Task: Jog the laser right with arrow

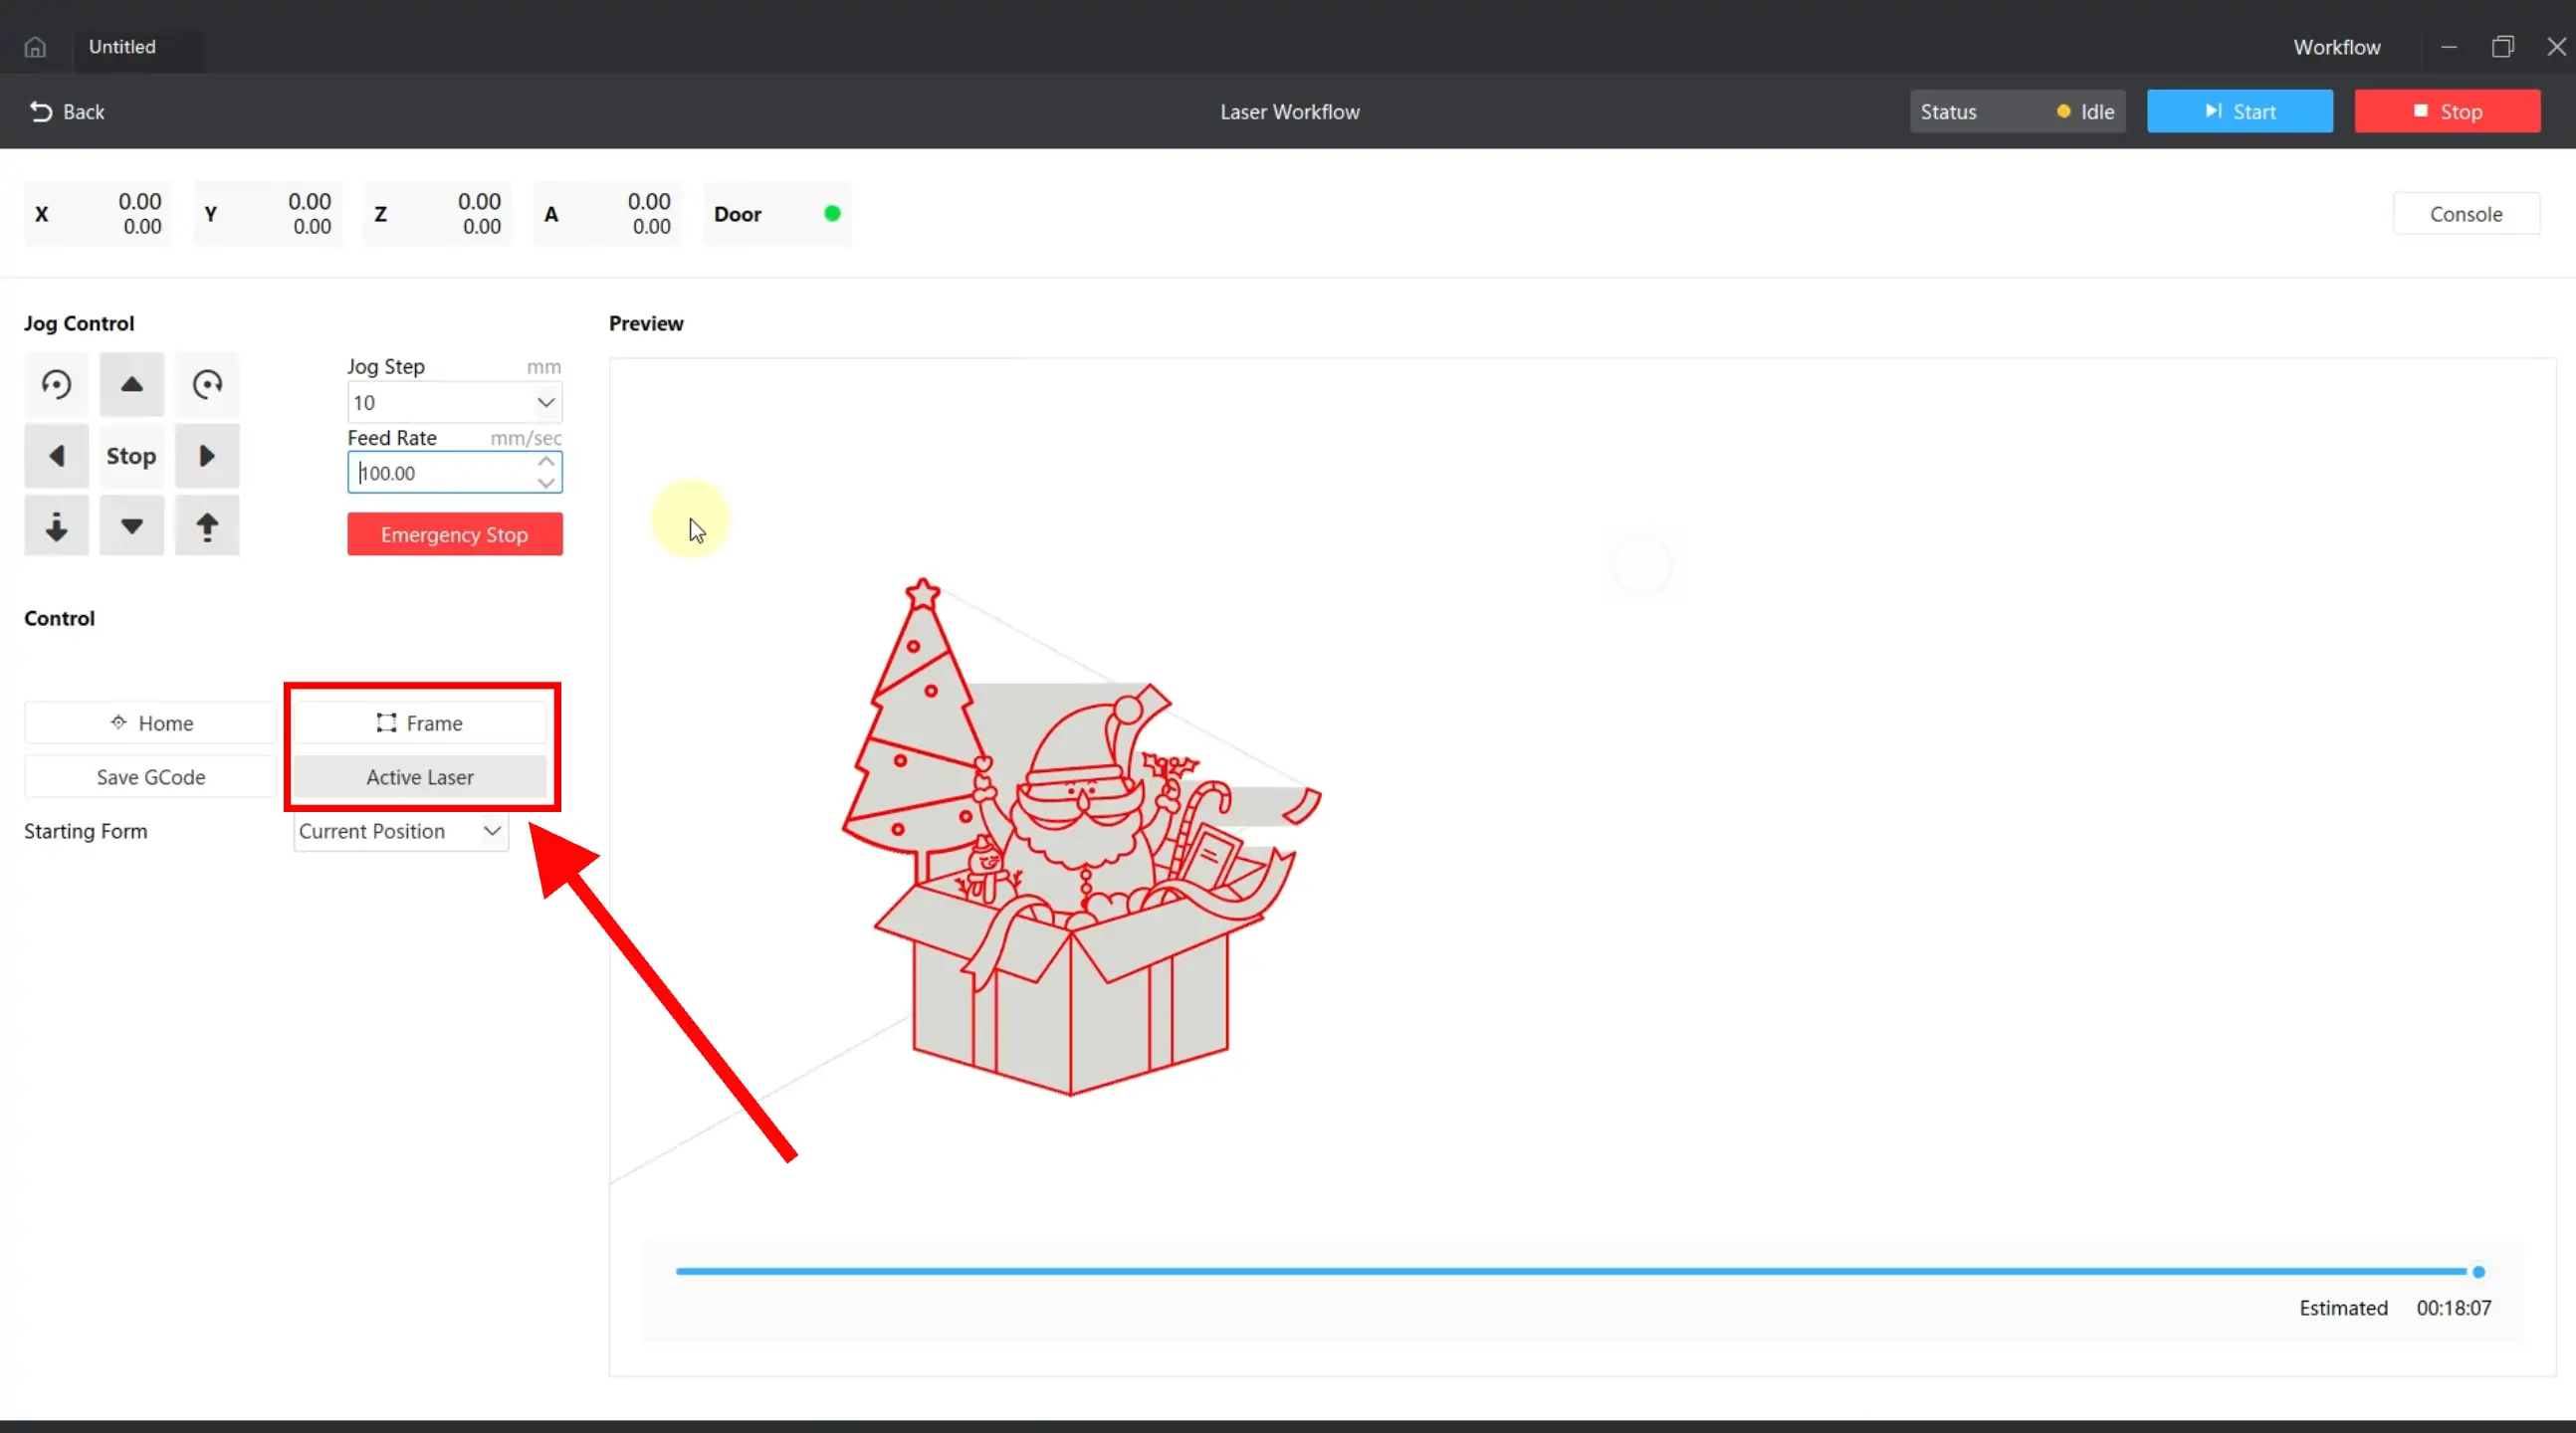Action: [207, 456]
